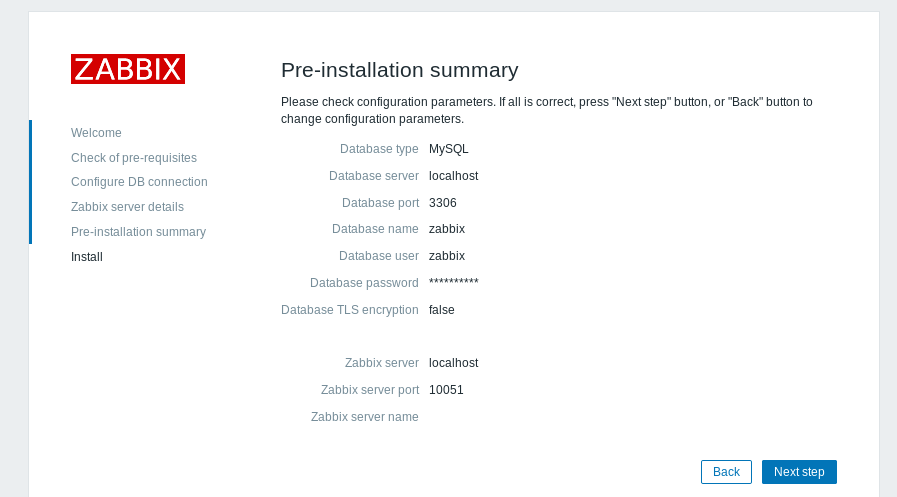Click the Zabbix server port 10051 value
Viewport: 897px width, 497px height.
(446, 389)
